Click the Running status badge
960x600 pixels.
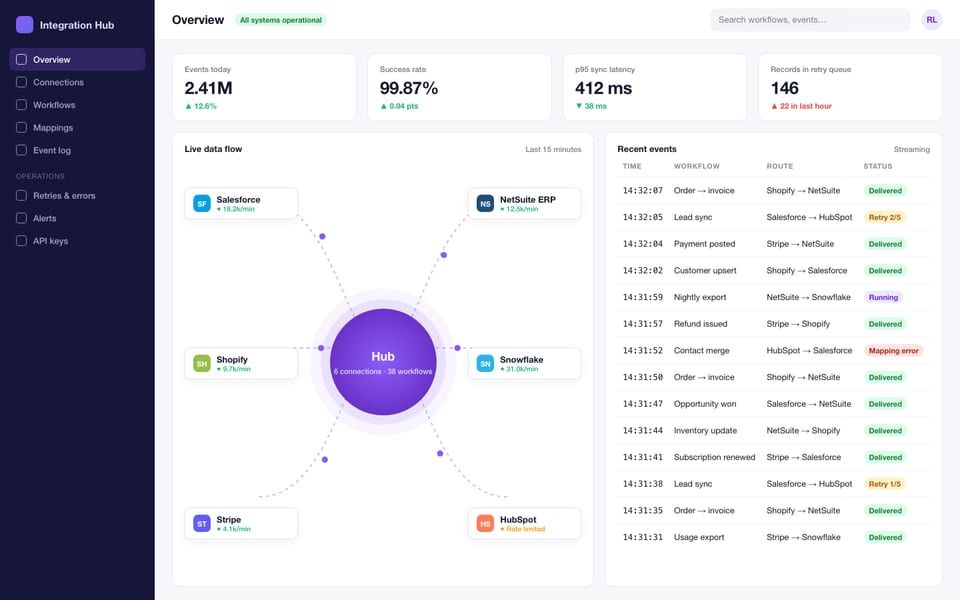[883, 298]
